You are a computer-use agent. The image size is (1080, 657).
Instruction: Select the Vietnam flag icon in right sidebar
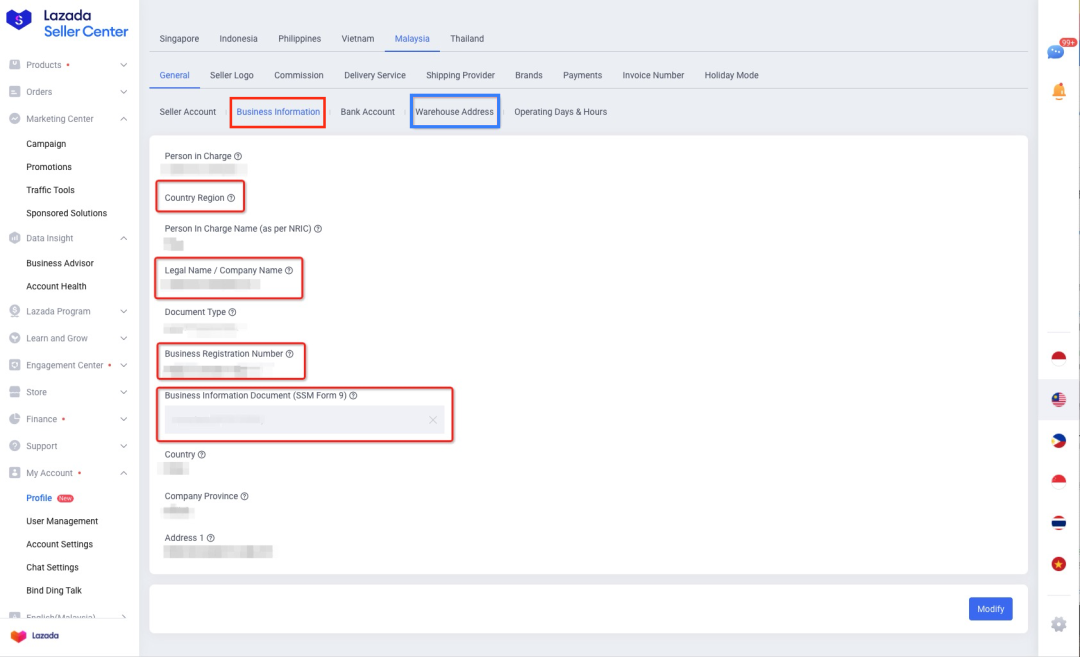[x=1059, y=564]
